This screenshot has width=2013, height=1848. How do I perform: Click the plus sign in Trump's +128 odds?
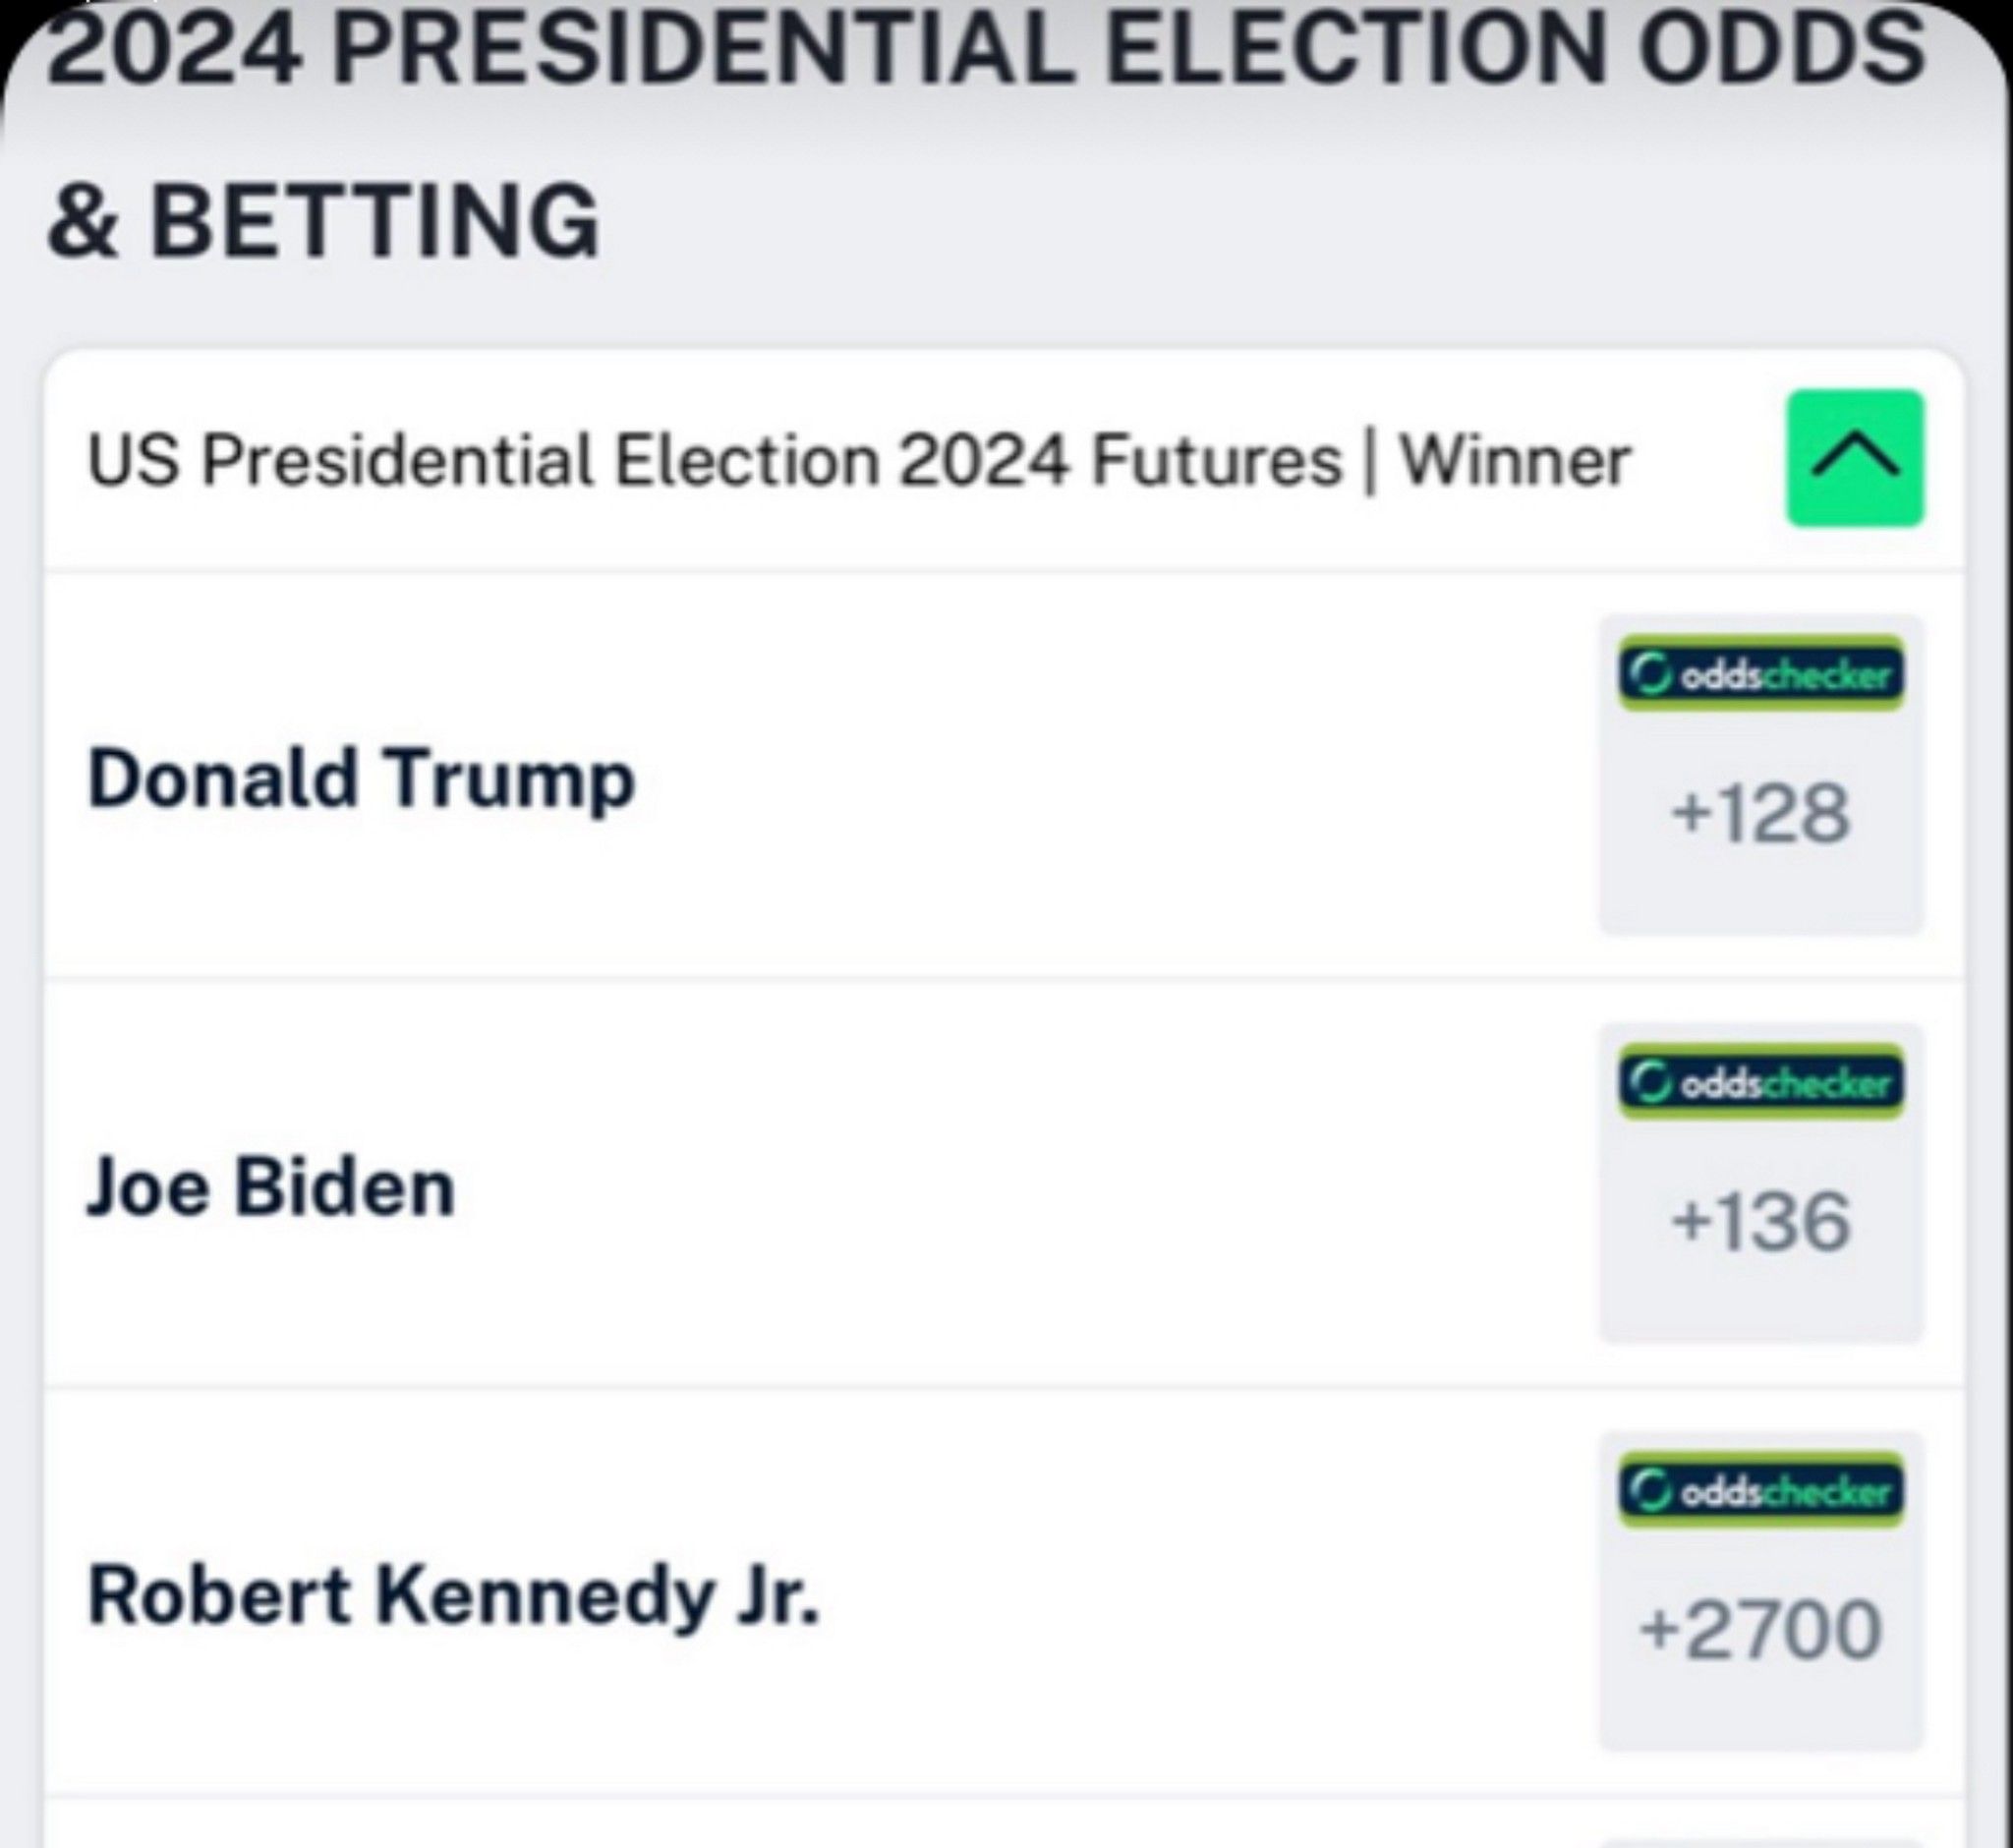pos(1688,812)
